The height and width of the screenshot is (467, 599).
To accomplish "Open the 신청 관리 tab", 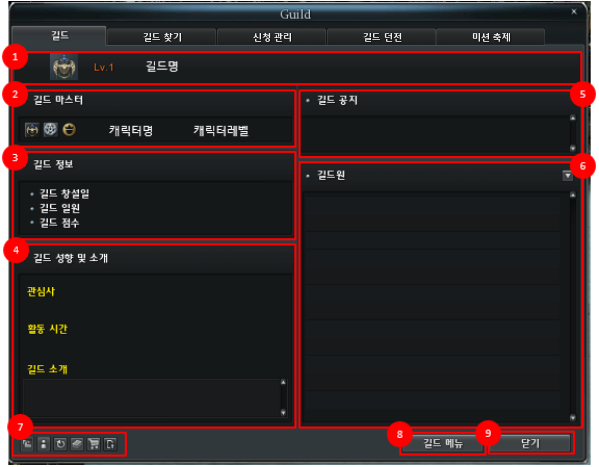I will [272, 37].
